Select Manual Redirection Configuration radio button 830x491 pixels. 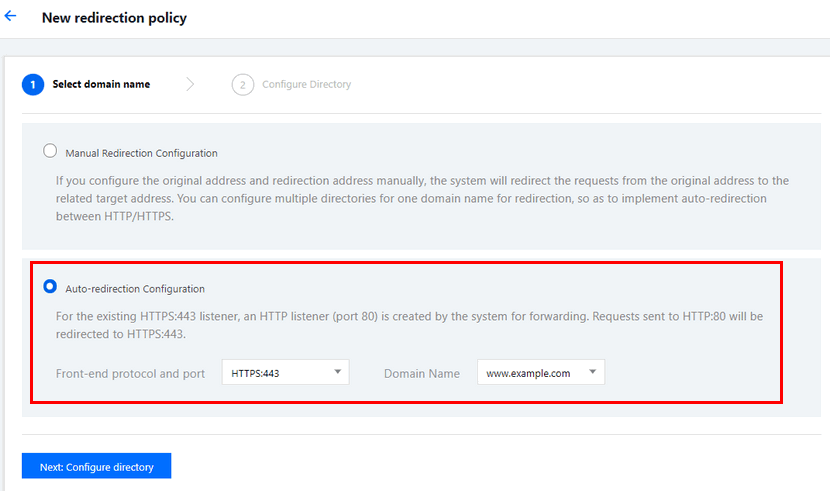50,151
